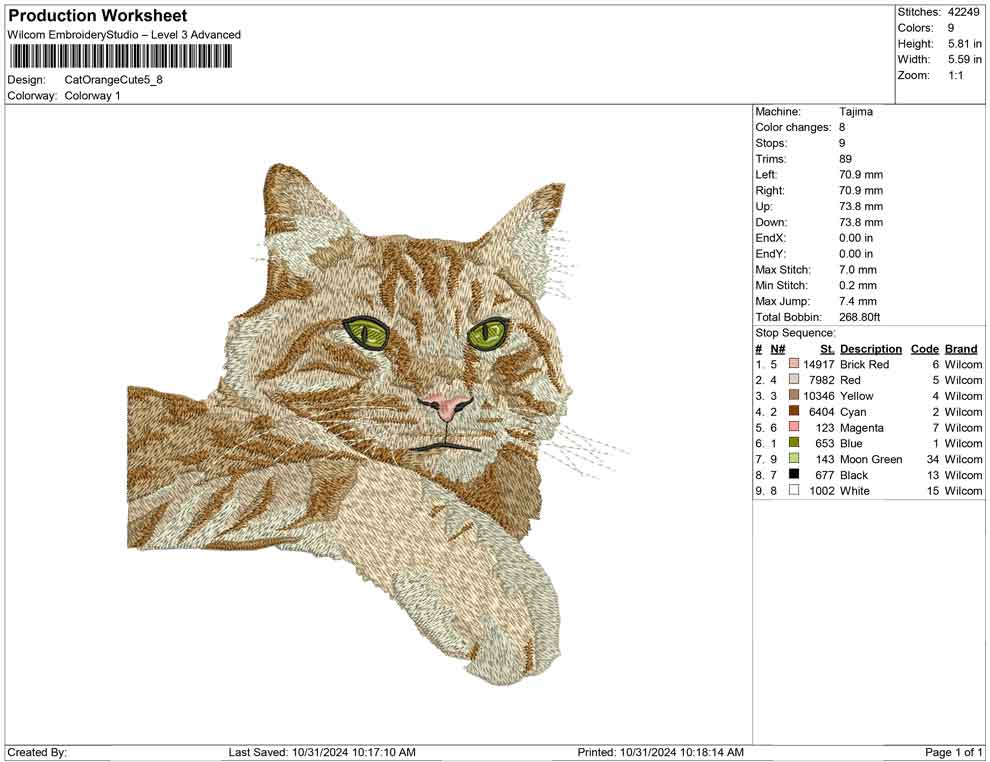Click the Brand column header
This screenshot has width=990, height=762.
(x=960, y=348)
